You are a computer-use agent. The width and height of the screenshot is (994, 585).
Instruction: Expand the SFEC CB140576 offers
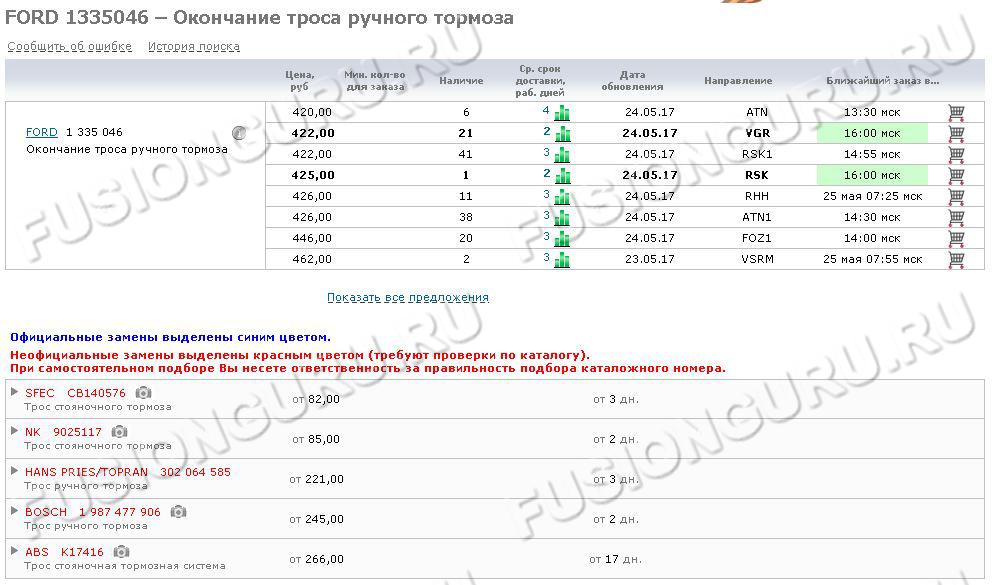pos(15,392)
